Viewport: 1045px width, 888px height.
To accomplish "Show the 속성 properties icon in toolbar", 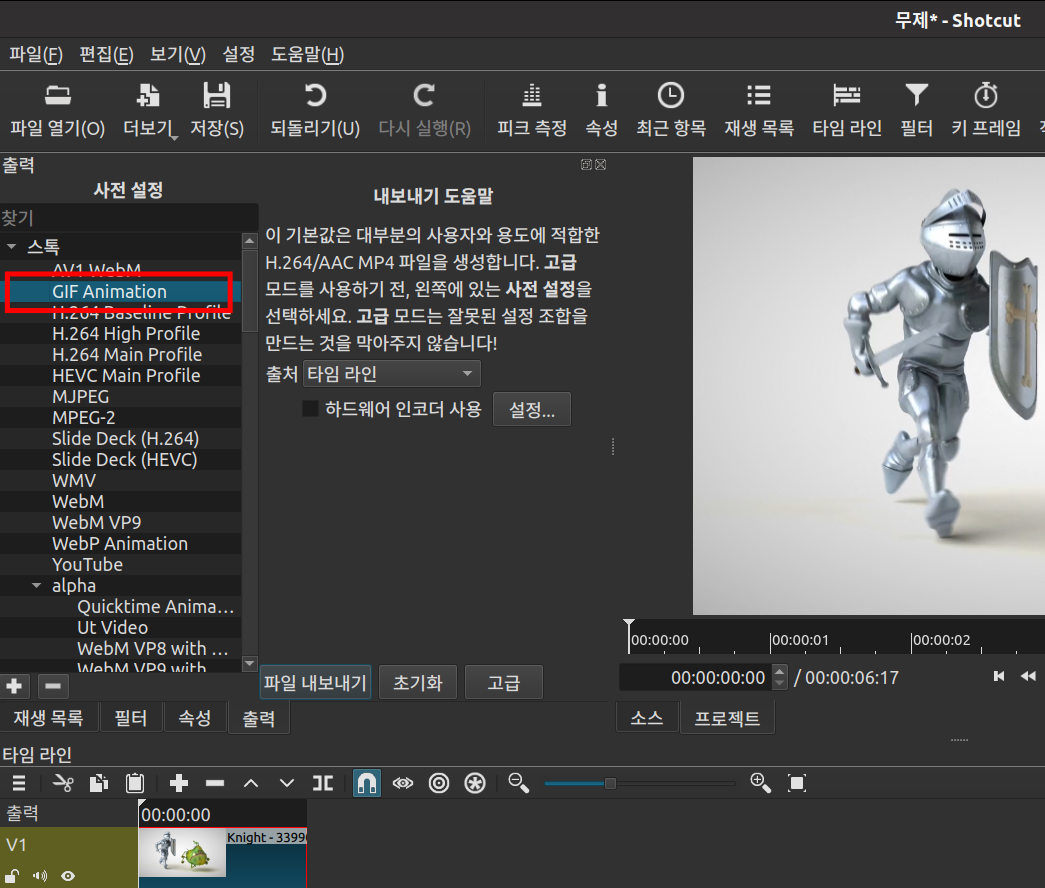I will coord(601,96).
